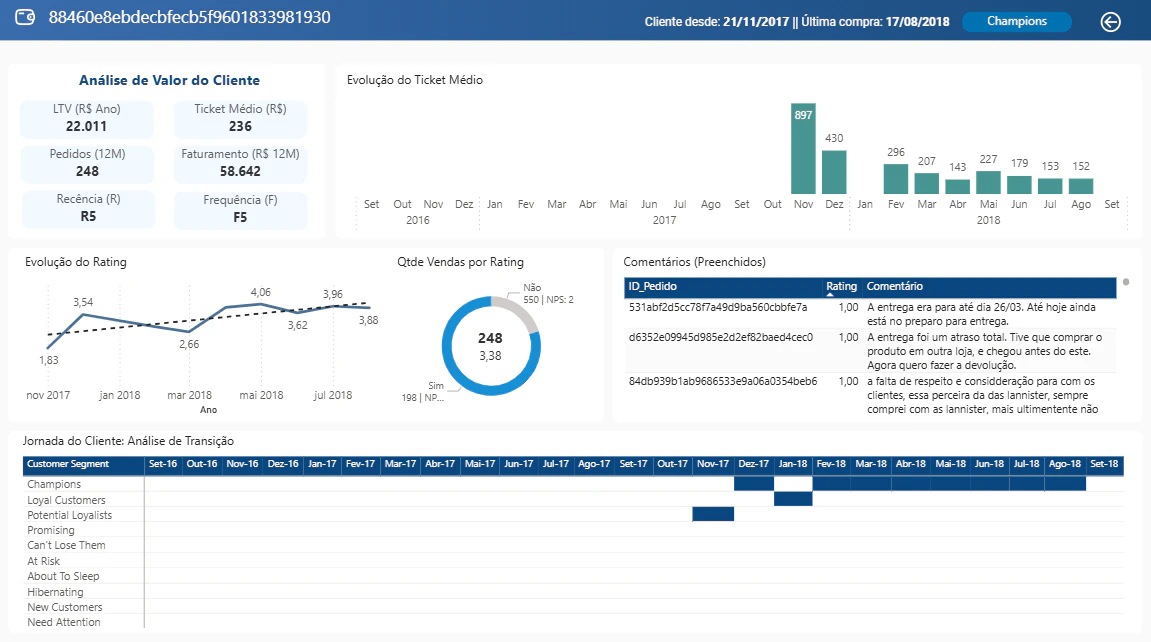This screenshot has height=642, width=1151.
Task: Select the LTV (R$ Ano) card
Action: 87,118
